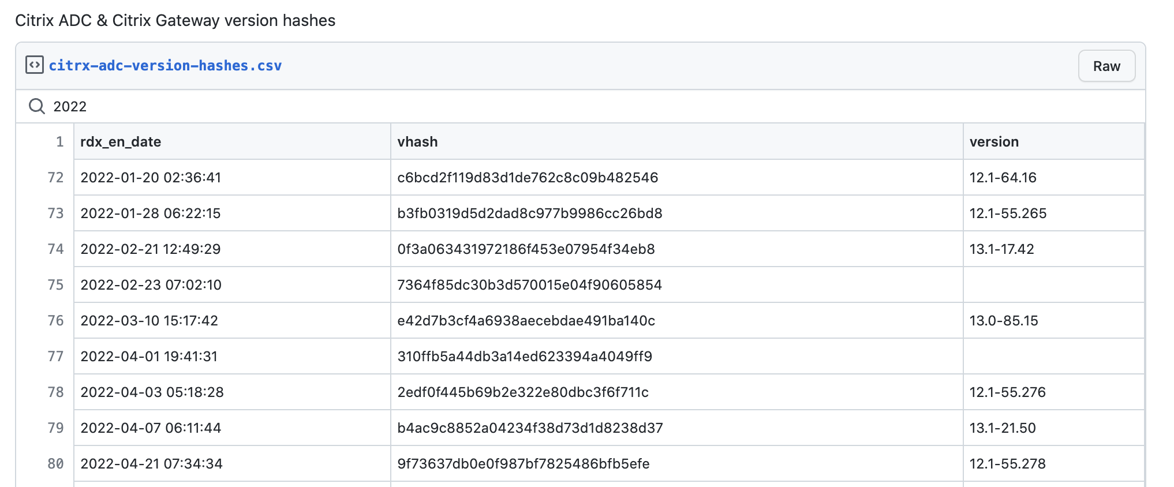Click line number 75
The width and height of the screenshot is (1174, 487).
click(x=56, y=285)
